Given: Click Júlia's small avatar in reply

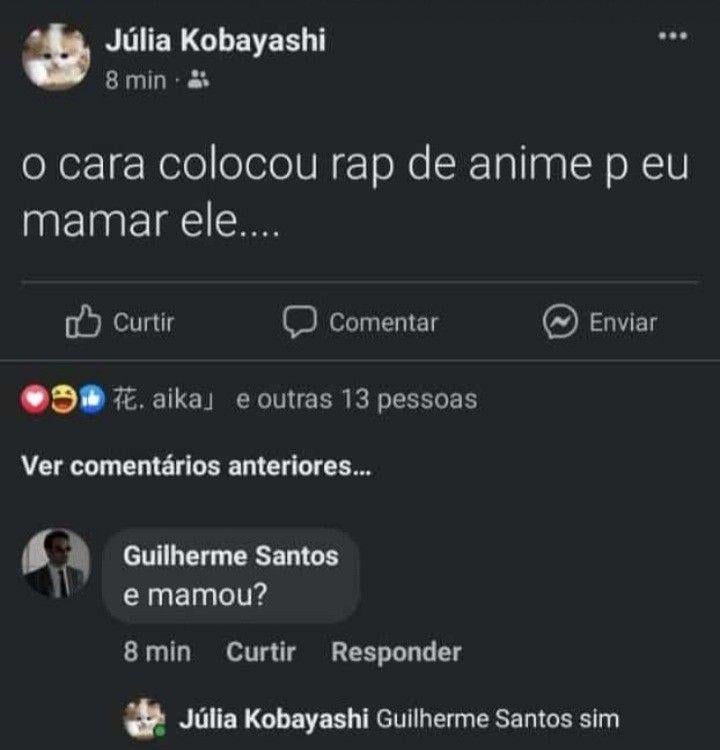Looking at the screenshot, I should pyautogui.click(x=144, y=718).
